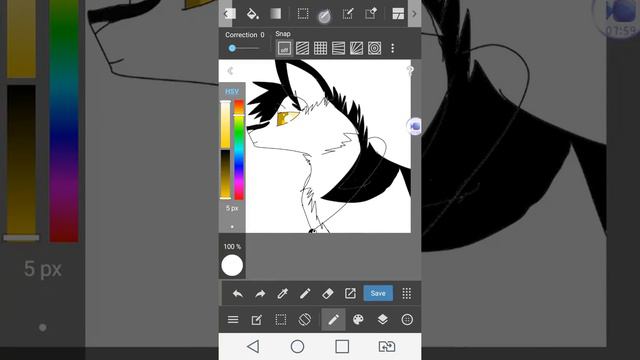Enable radial lines snap
This screenshot has width=640, height=360.
tap(356, 49)
